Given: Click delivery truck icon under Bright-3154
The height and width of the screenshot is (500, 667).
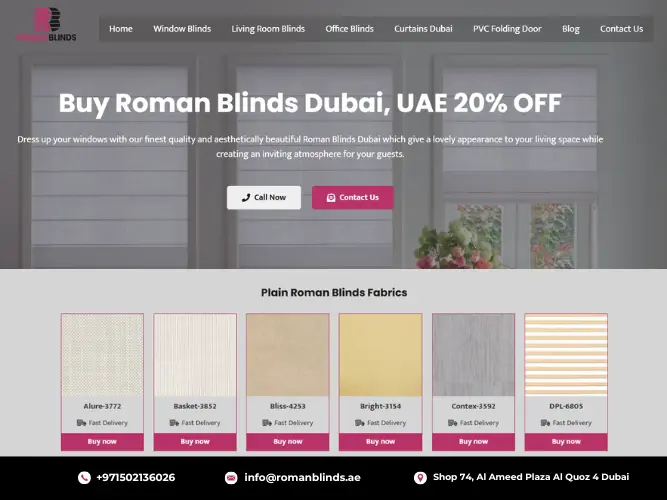Looking at the screenshot, I should [x=359, y=423].
